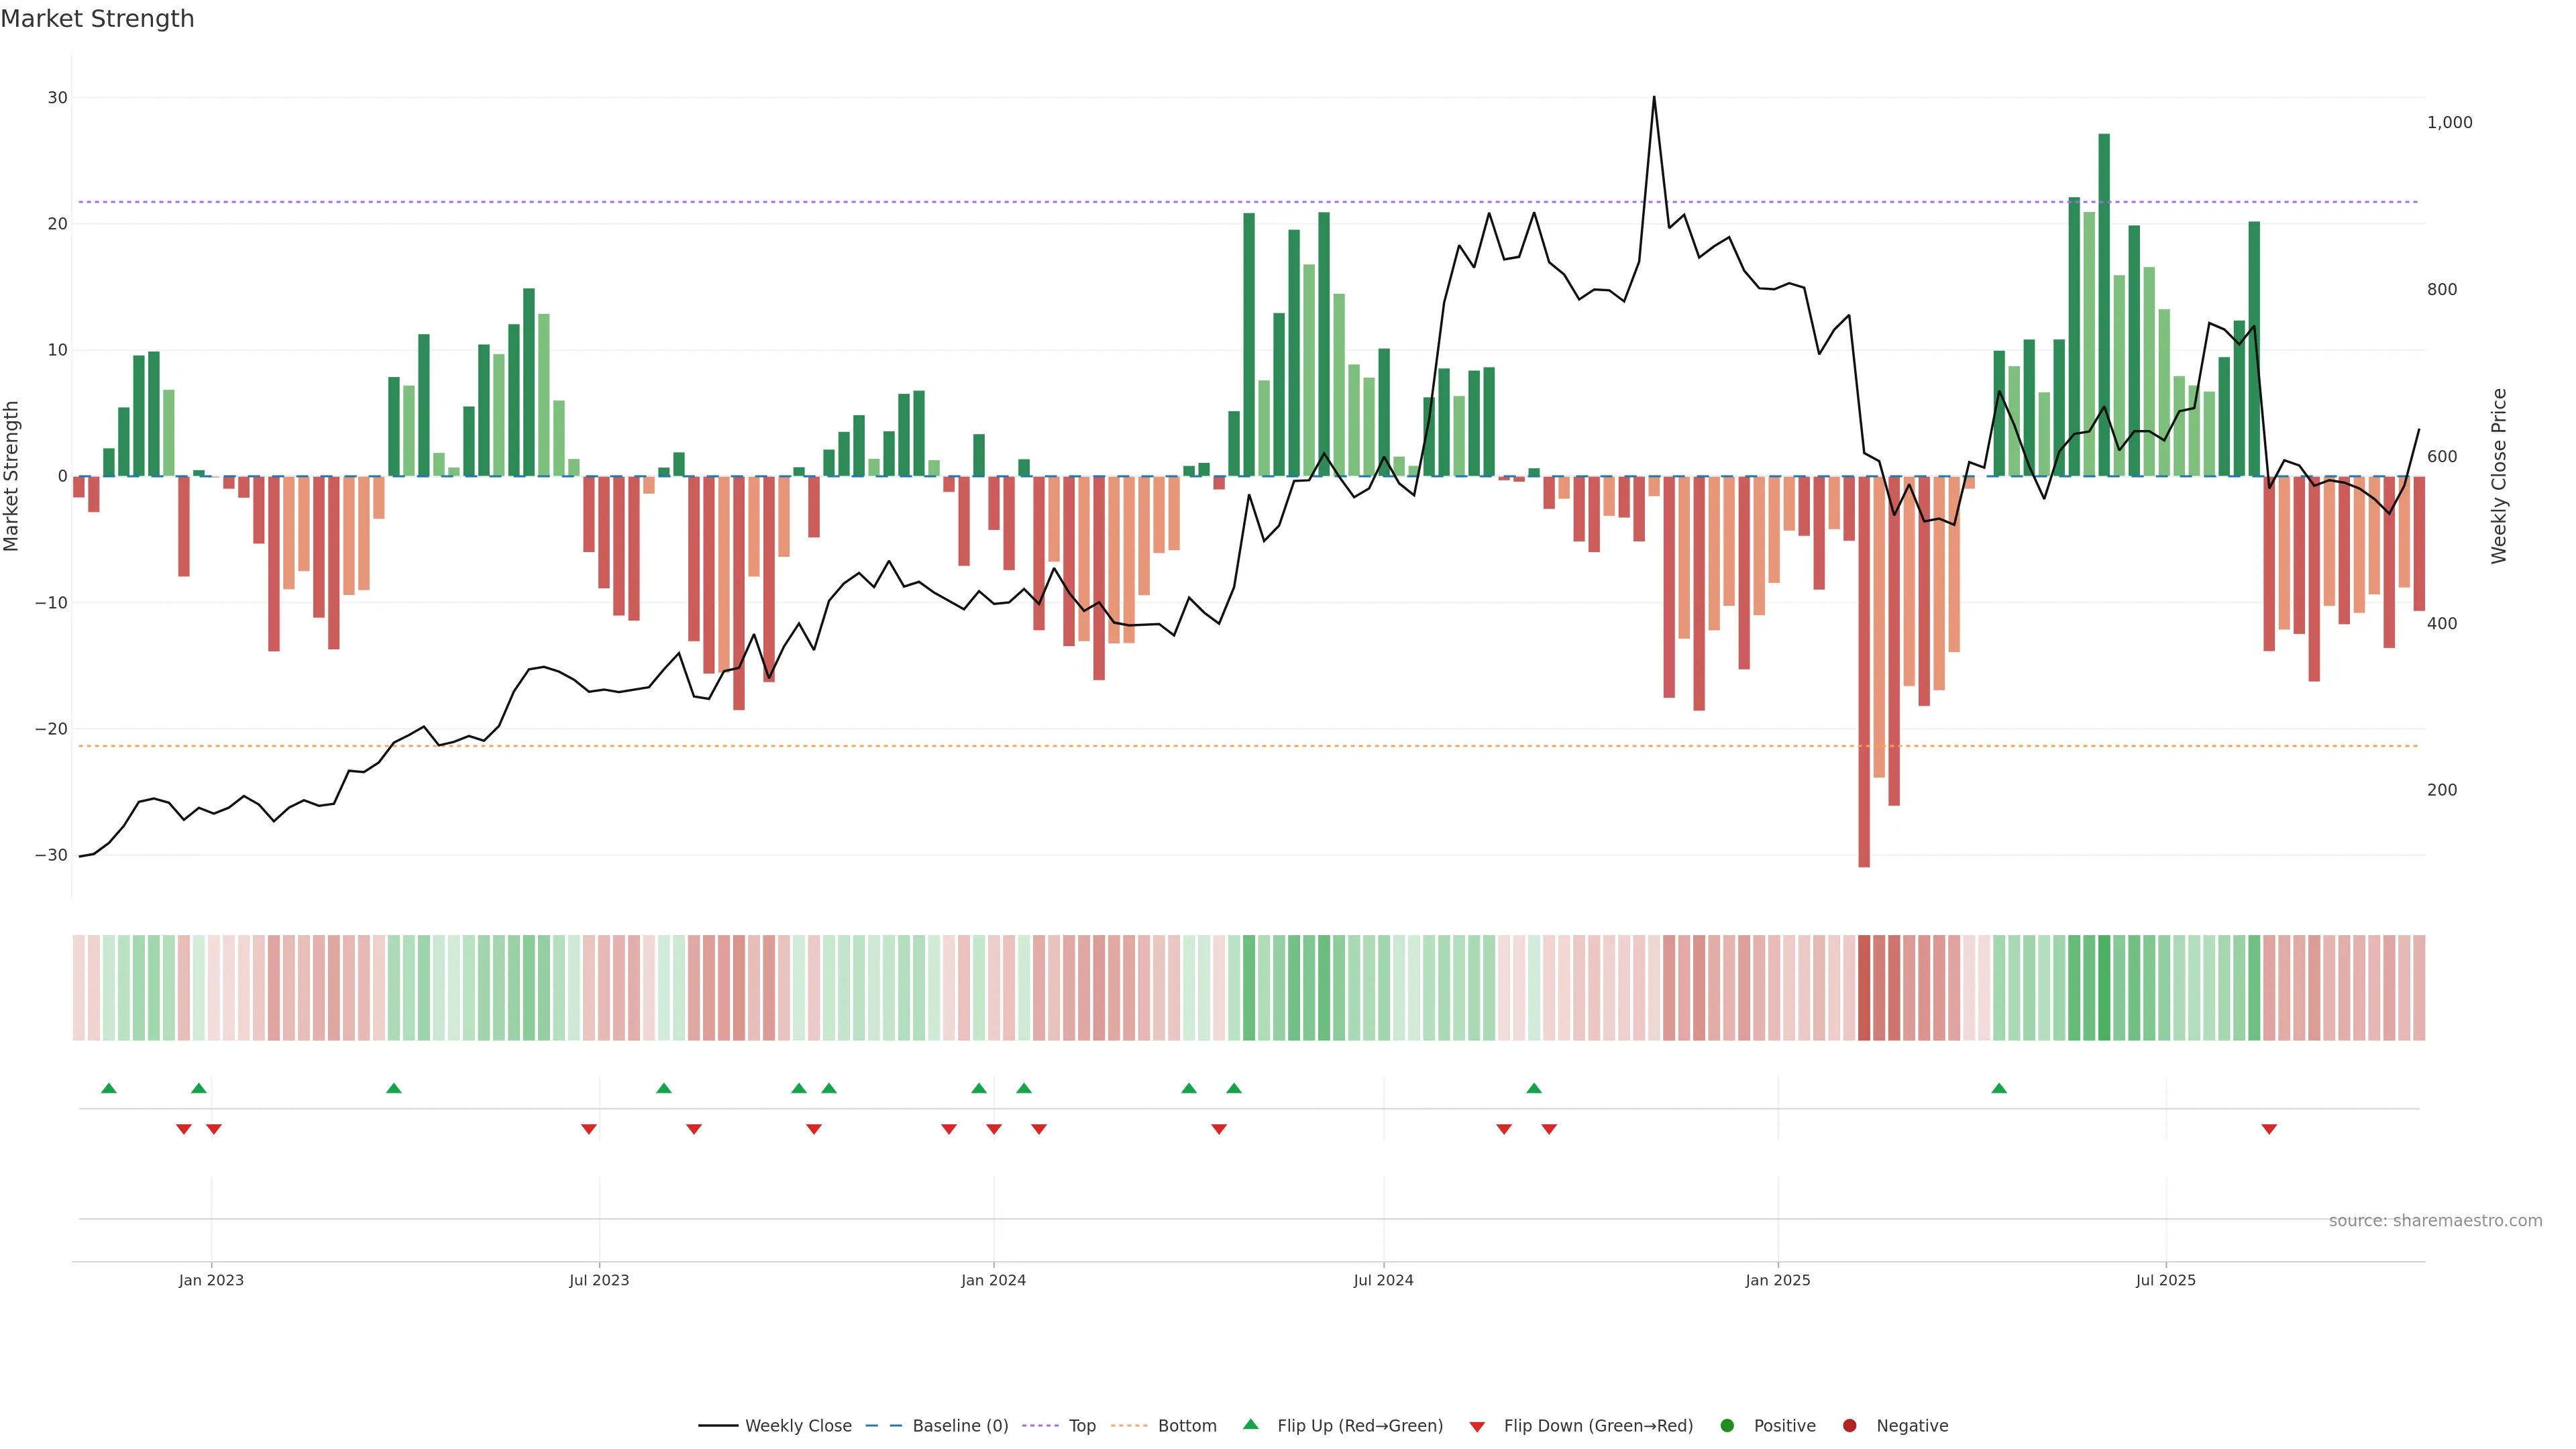Click the leftmost green flip-up triangle marker
This screenshot has height=1449, width=2576.
click(109, 1088)
